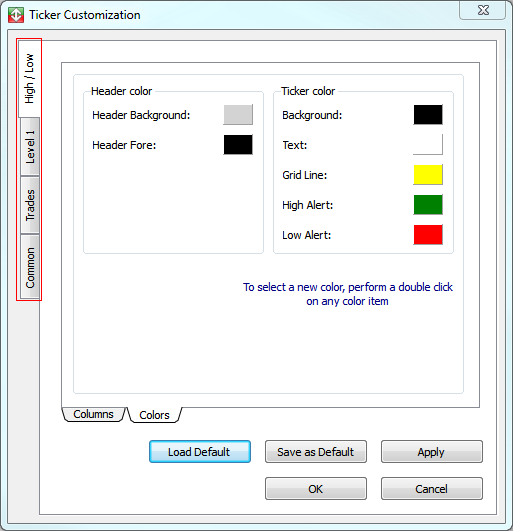Switch to the High / Low tab

pyautogui.click(x=29, y=79)
